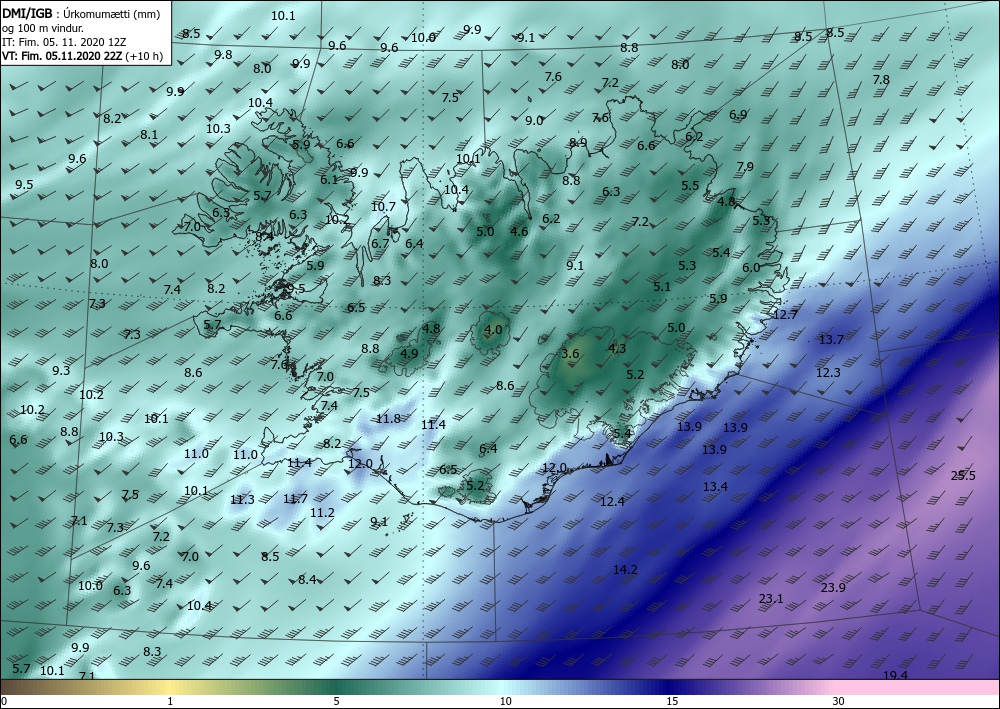Image resolution: width=1000 pixels, height=709 pixels.
Task: Click the legend title "DMI/IGB : Úrkomumætti (mm)"
Action: point(81,14)
